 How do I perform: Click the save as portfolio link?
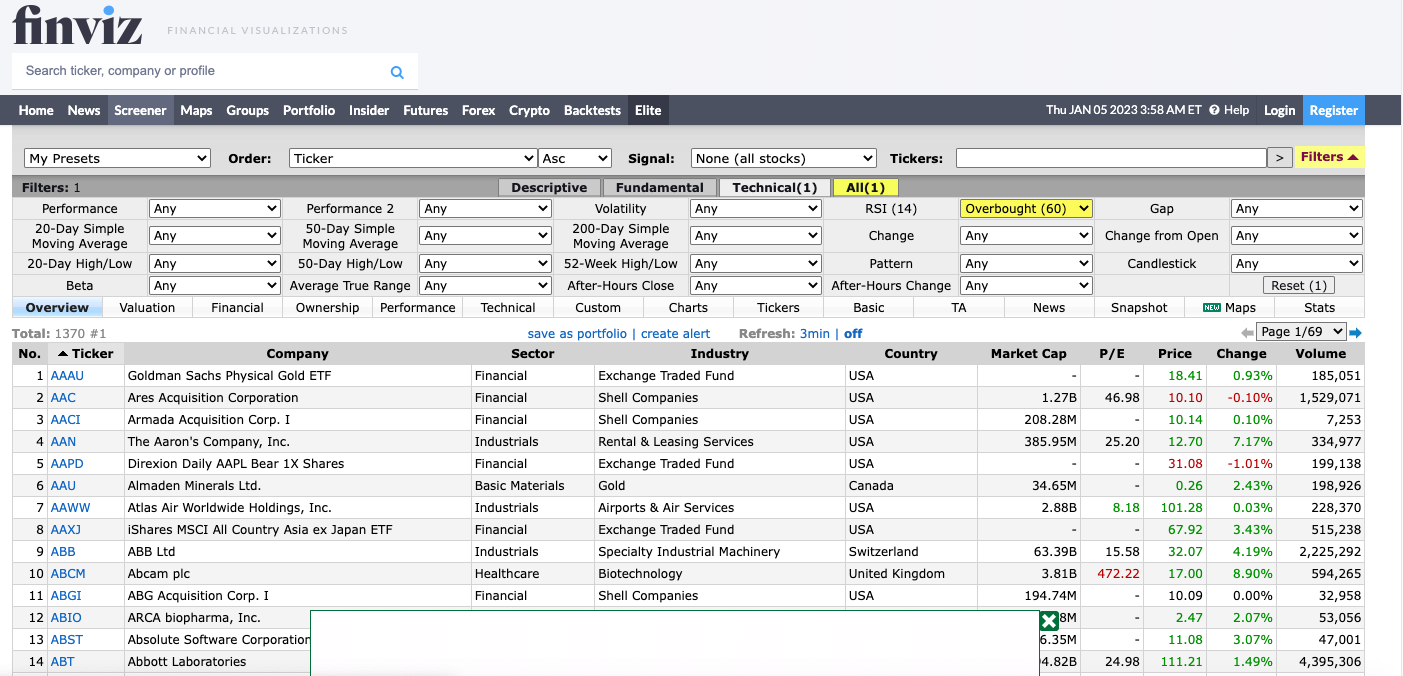[577, 334]
